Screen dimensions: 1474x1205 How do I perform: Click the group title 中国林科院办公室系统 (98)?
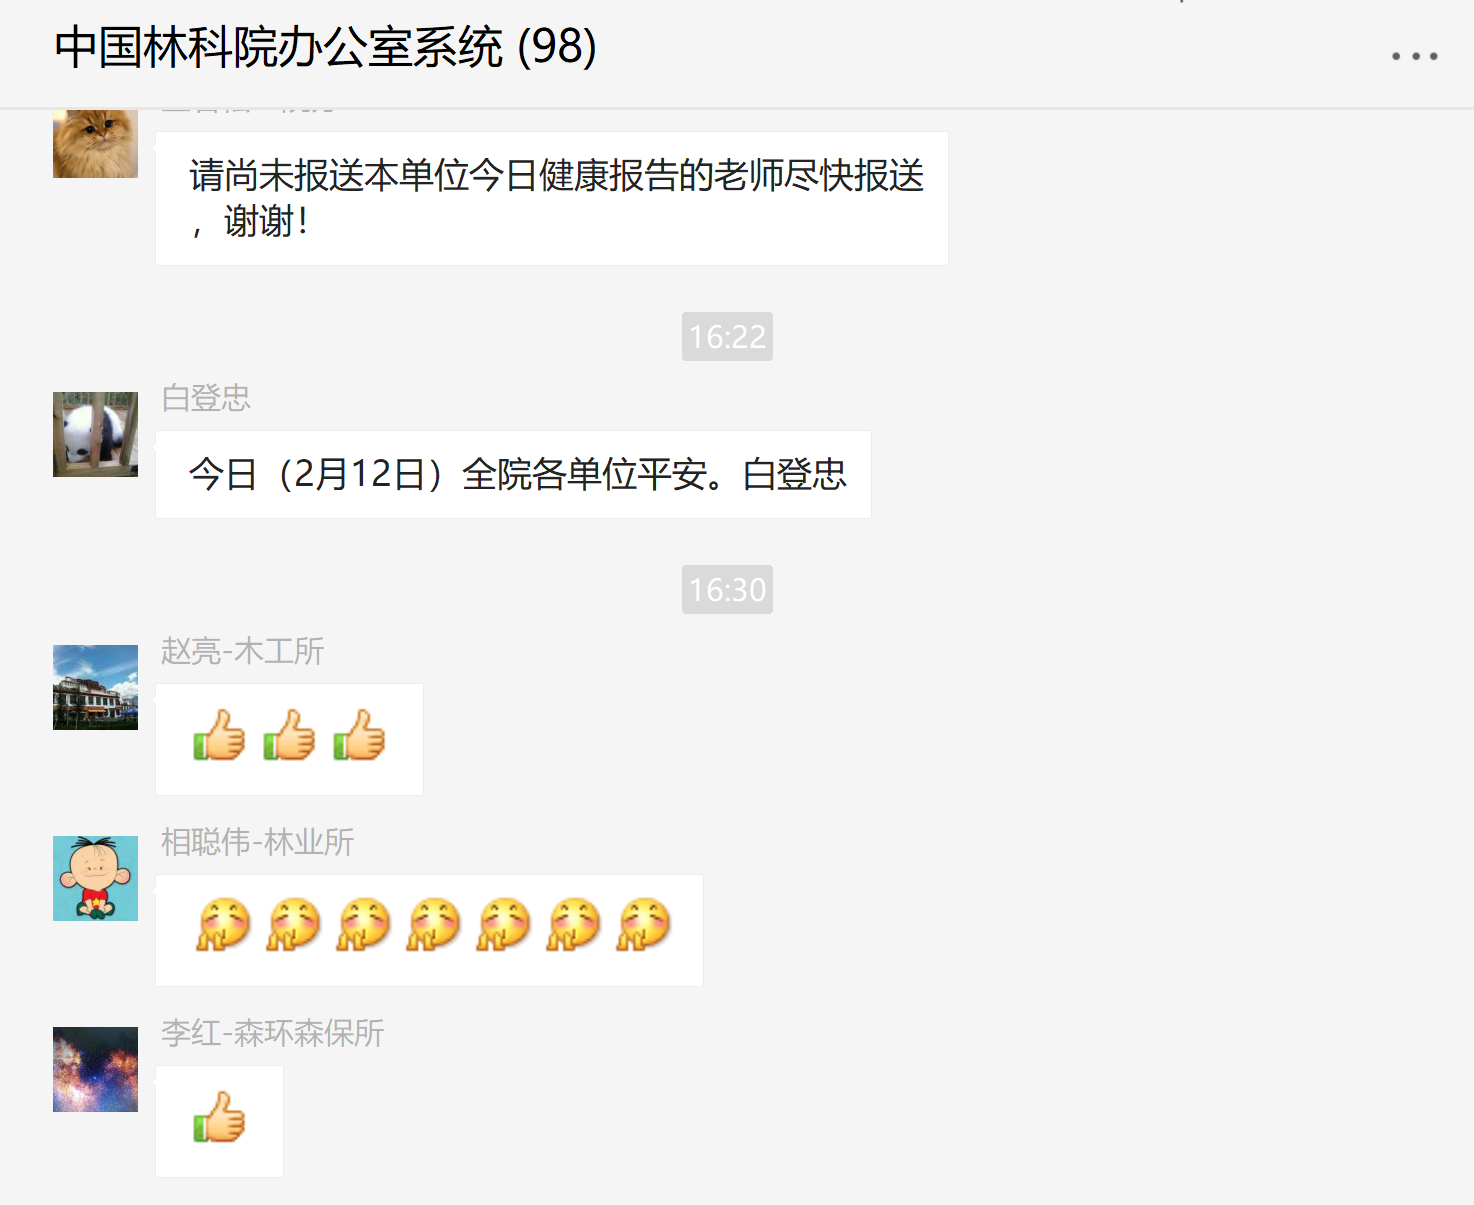tap(326, 48)
